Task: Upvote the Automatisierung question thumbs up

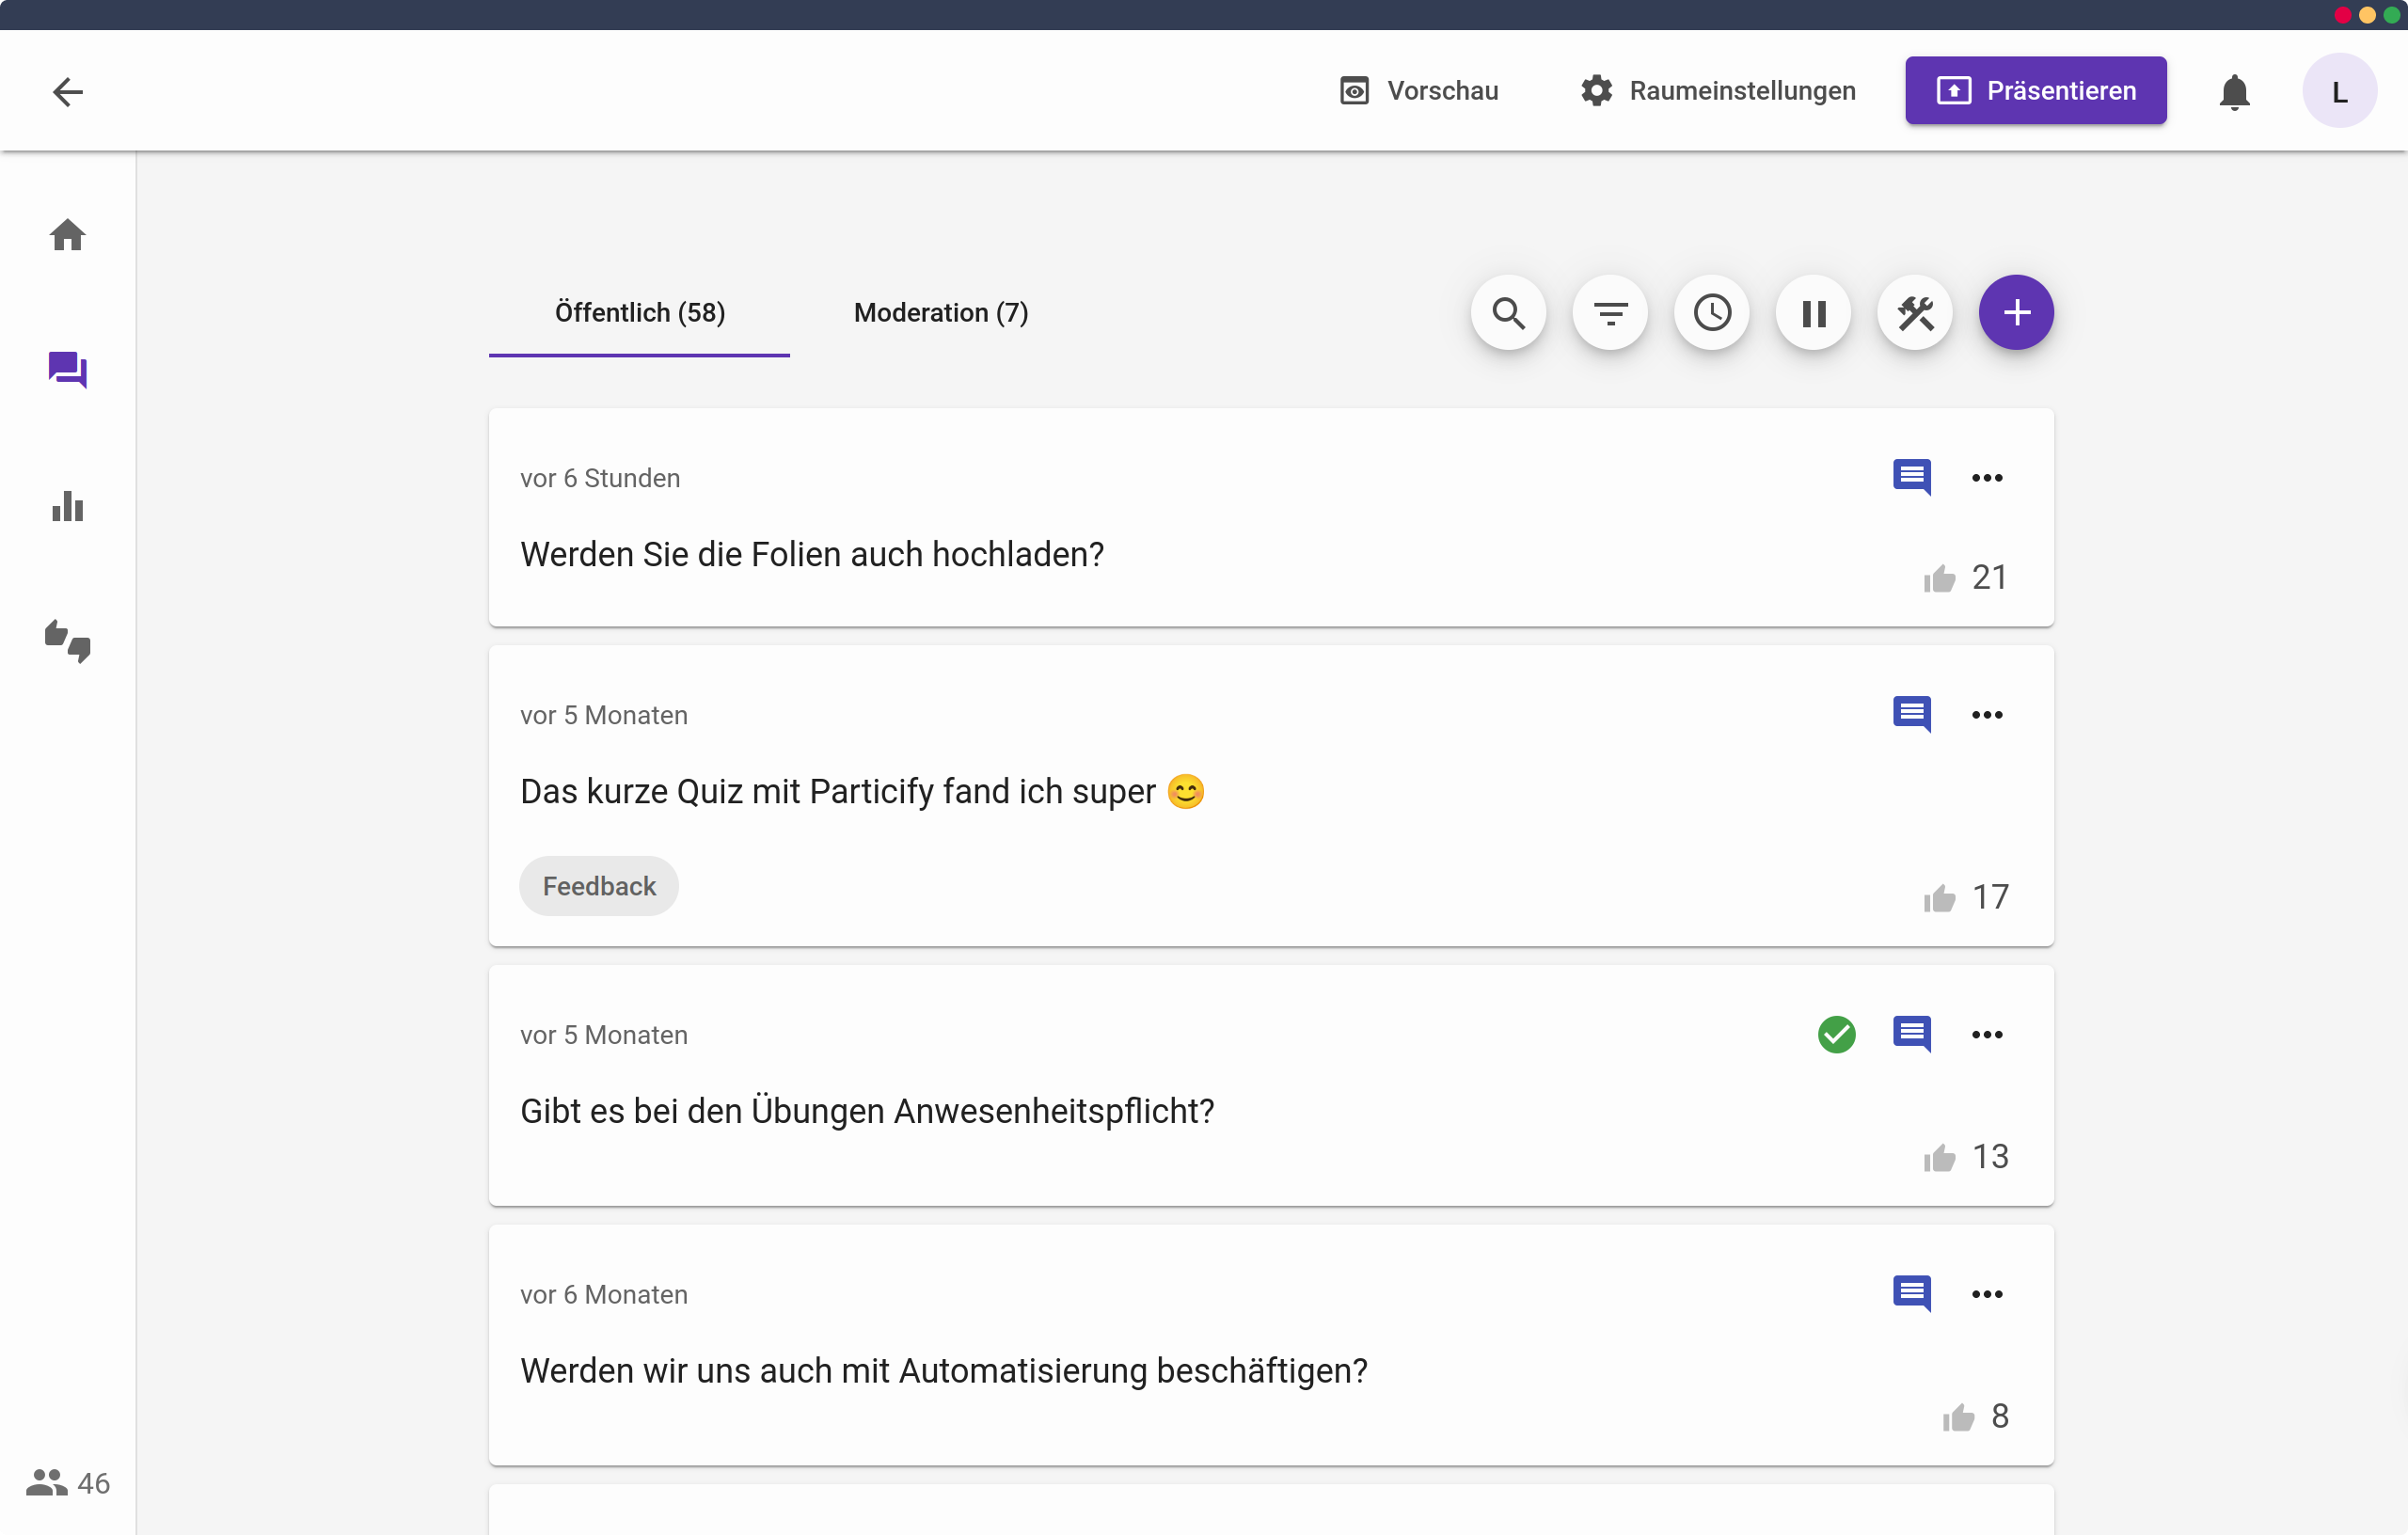Action: click(1958, 1417)
